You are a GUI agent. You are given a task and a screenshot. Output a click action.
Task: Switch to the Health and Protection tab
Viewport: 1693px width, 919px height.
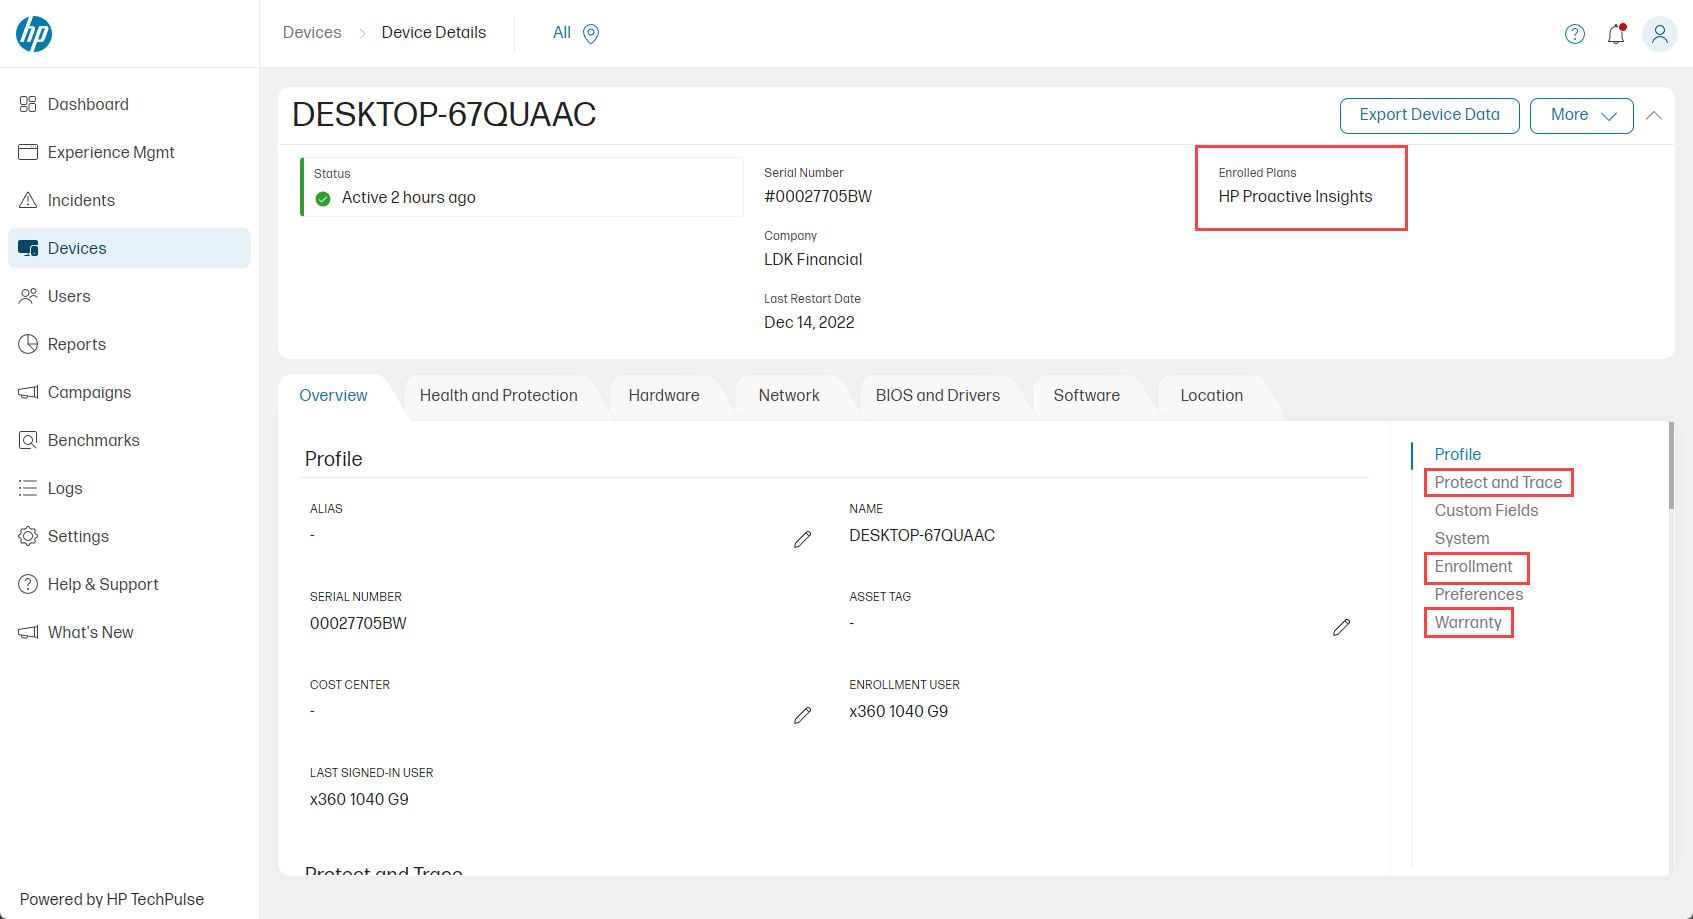tap(498, 396)
